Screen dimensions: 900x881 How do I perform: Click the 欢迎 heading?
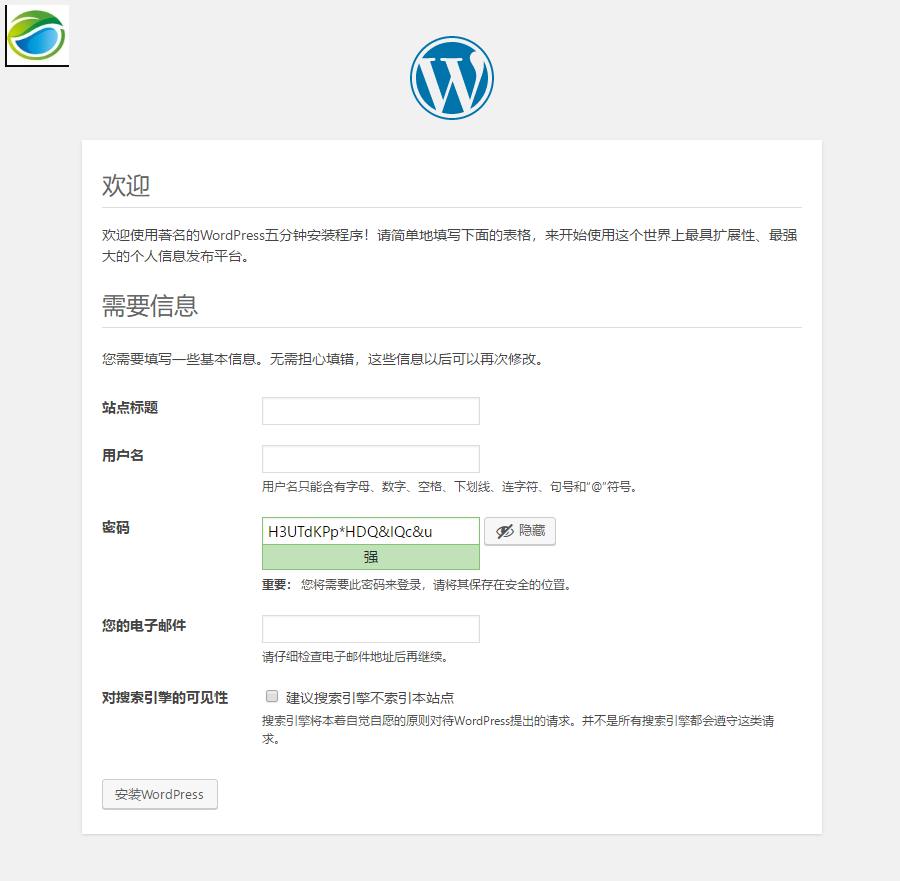(126, 186)
